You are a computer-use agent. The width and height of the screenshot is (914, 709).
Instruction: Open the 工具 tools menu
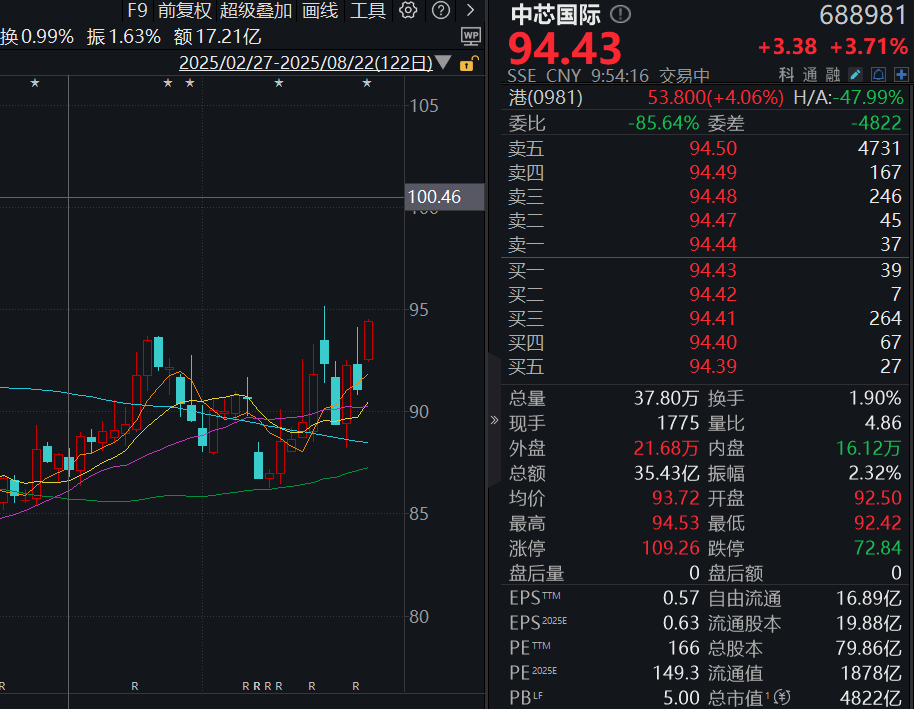368,10
